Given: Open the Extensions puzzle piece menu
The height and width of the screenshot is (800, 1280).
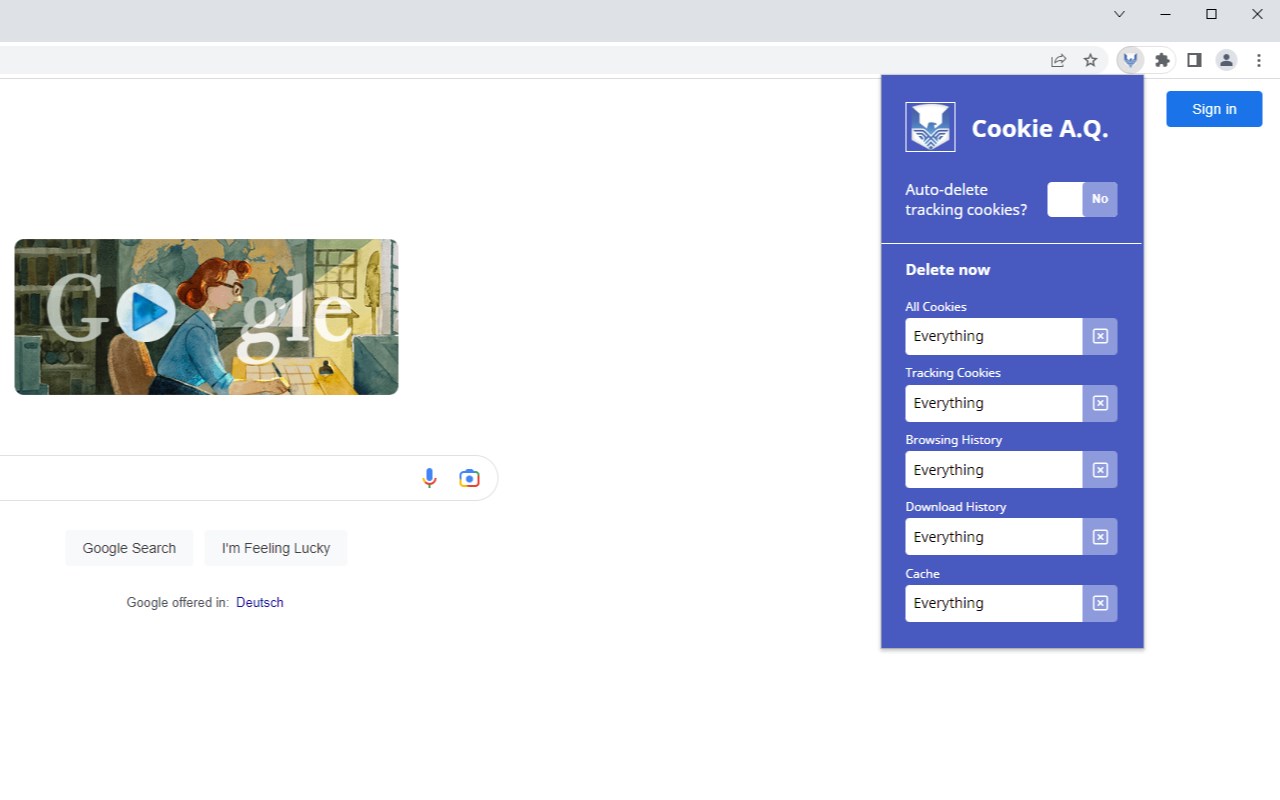Looking at the screenshot, I should (x=1162, y=60).
